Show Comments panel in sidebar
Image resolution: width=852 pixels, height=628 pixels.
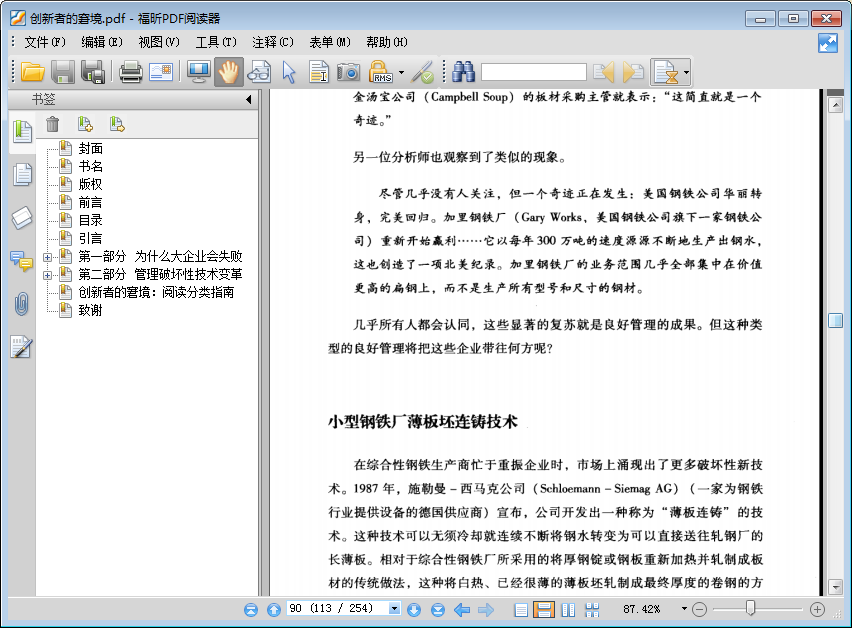click(22, 261)
